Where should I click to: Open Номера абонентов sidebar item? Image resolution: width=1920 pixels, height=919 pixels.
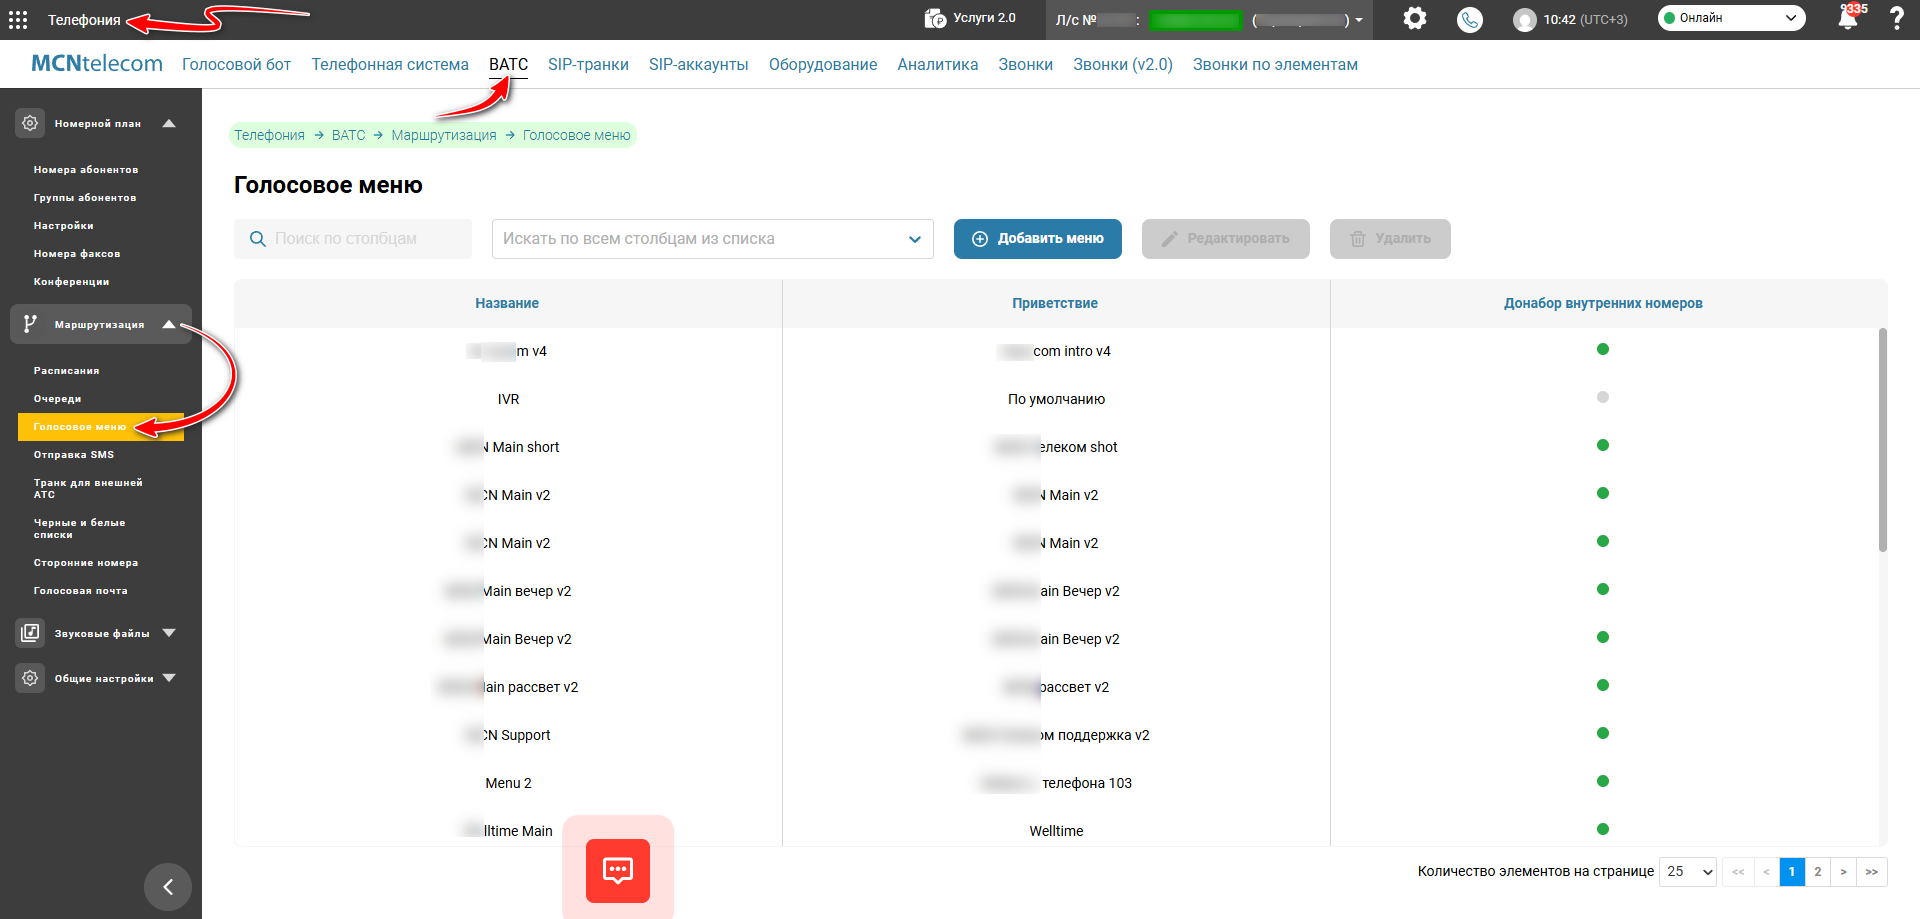click(86, 170)
